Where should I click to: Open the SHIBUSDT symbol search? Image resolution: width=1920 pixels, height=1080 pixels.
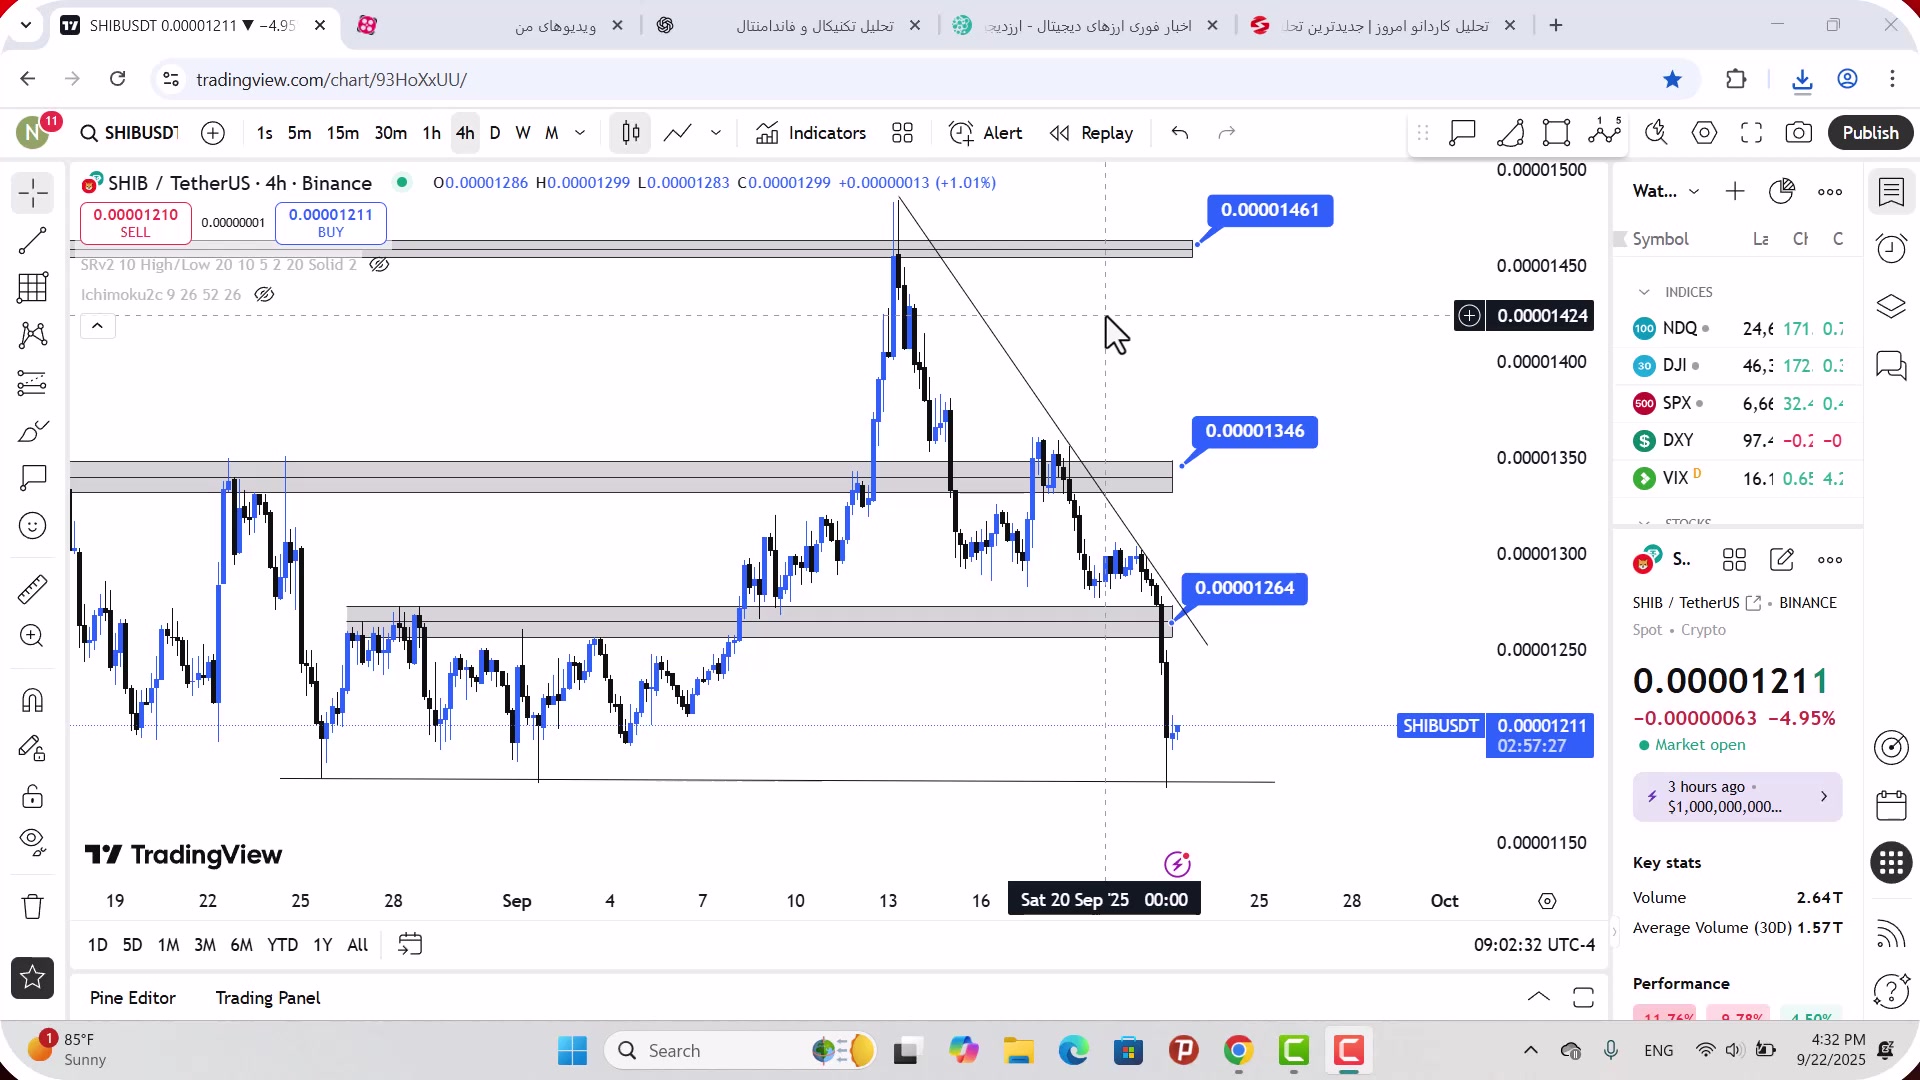click(130, 133)
